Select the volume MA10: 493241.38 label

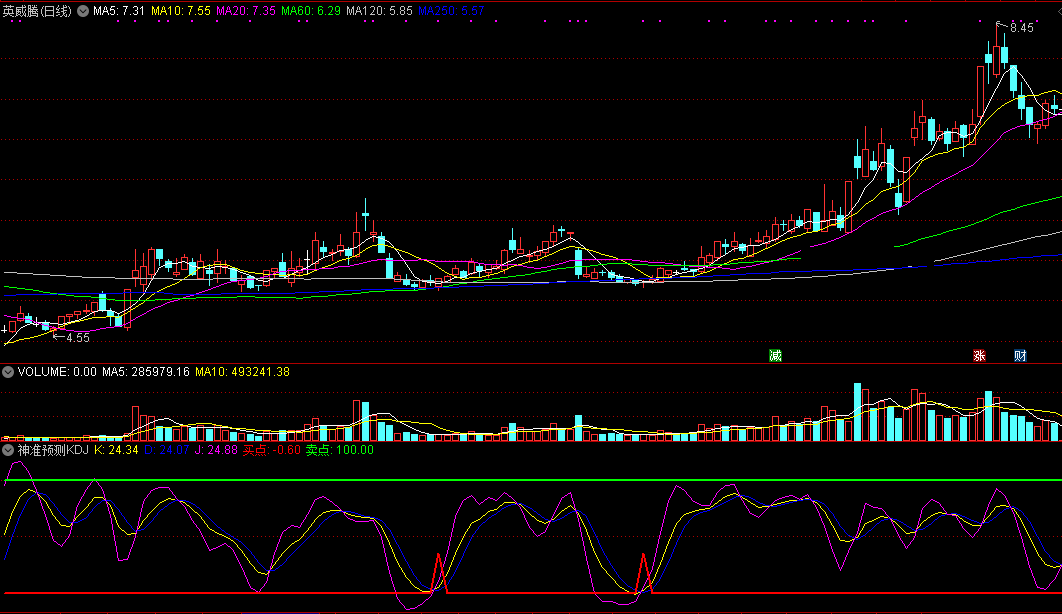242,372
